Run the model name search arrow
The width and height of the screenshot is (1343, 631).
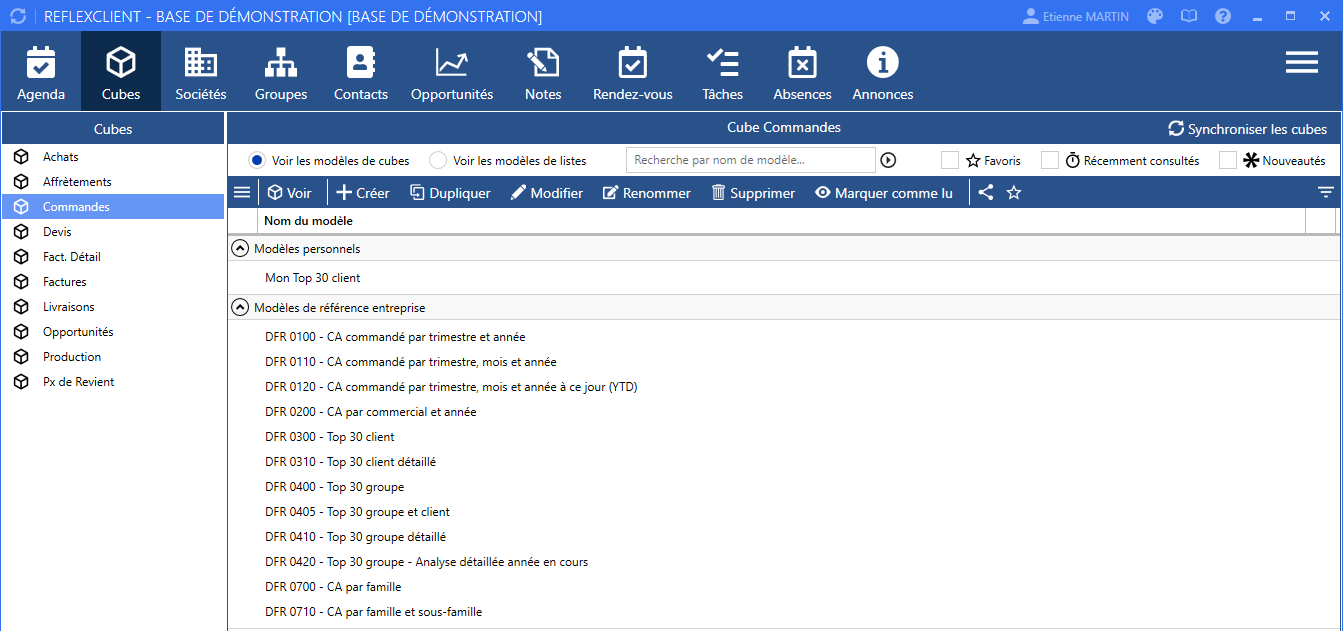[x=888, y=160]
